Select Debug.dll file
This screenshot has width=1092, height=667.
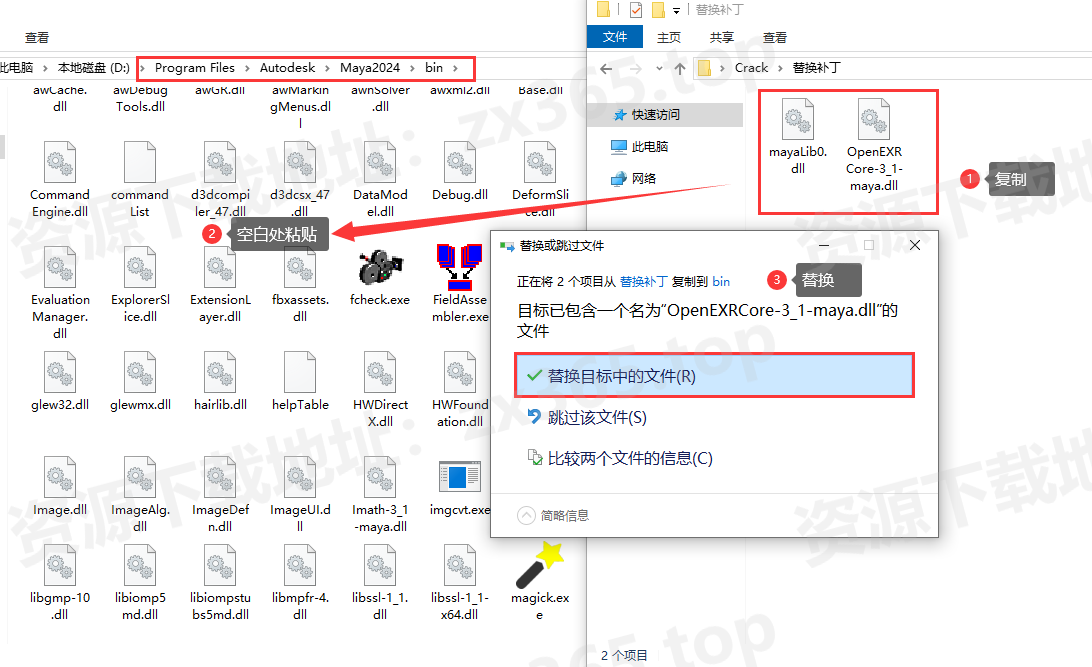tap(460, 171)
